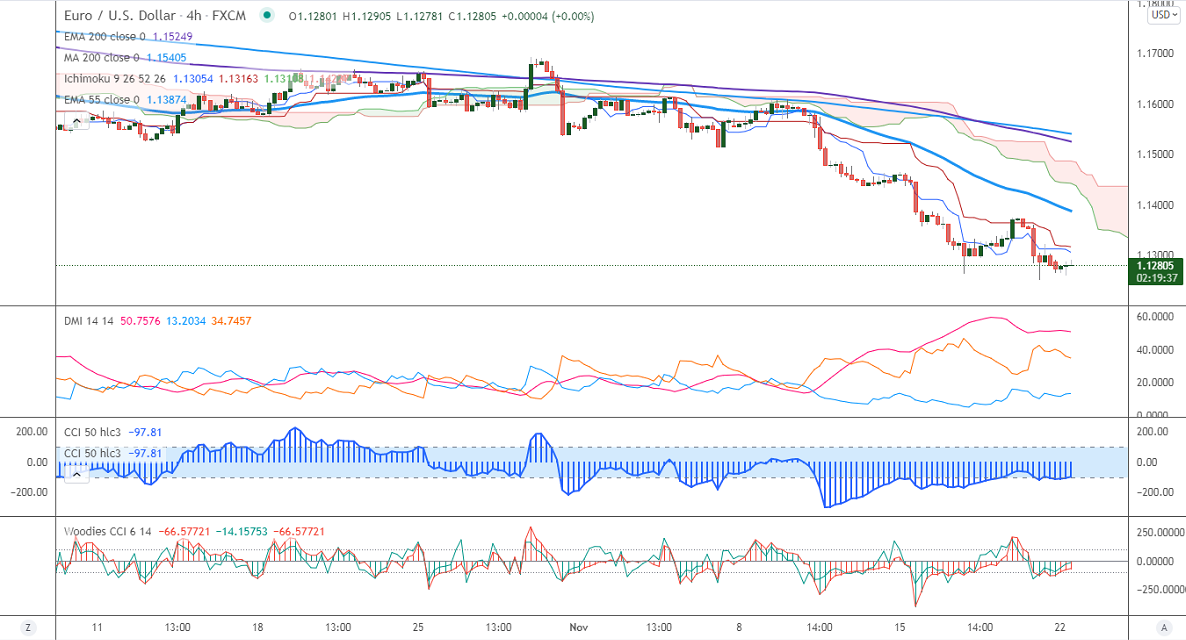Click the green market status dot
This screenshot has height=640, width=1186.
266,15
